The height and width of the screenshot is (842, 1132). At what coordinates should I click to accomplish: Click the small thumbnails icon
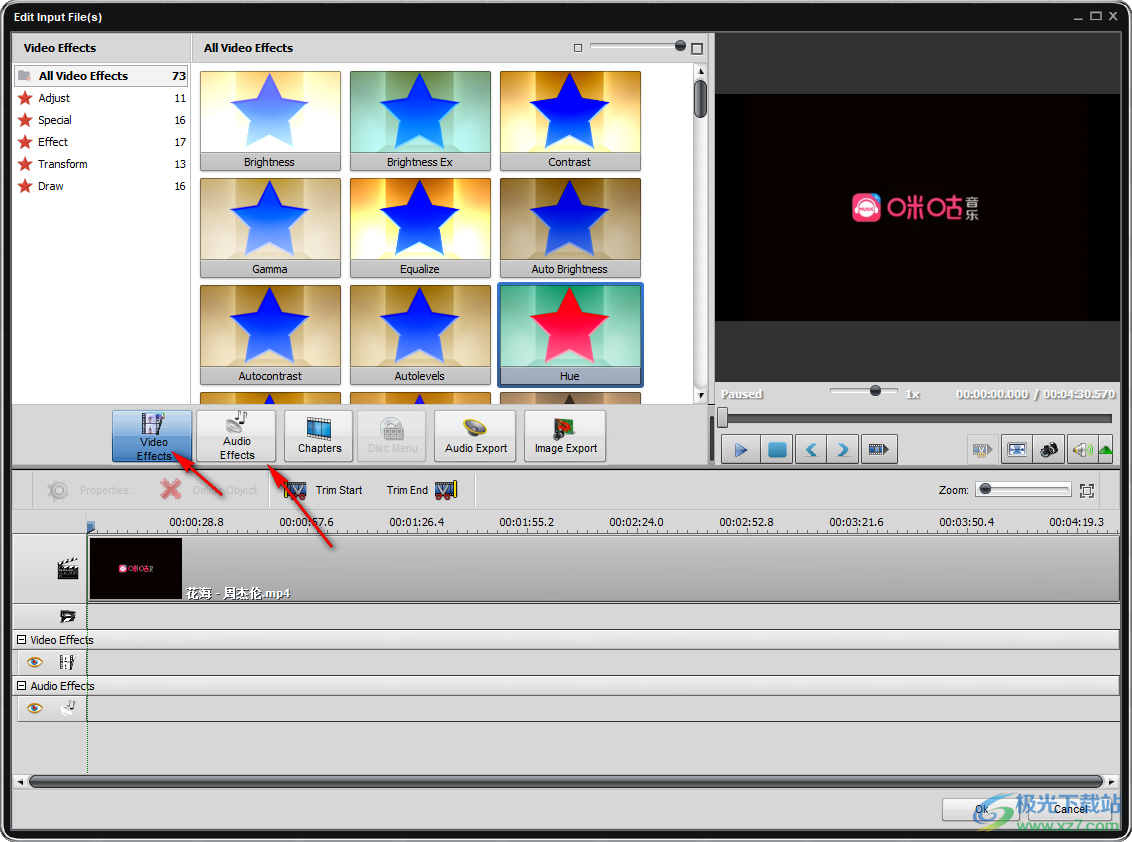[578, 48]
